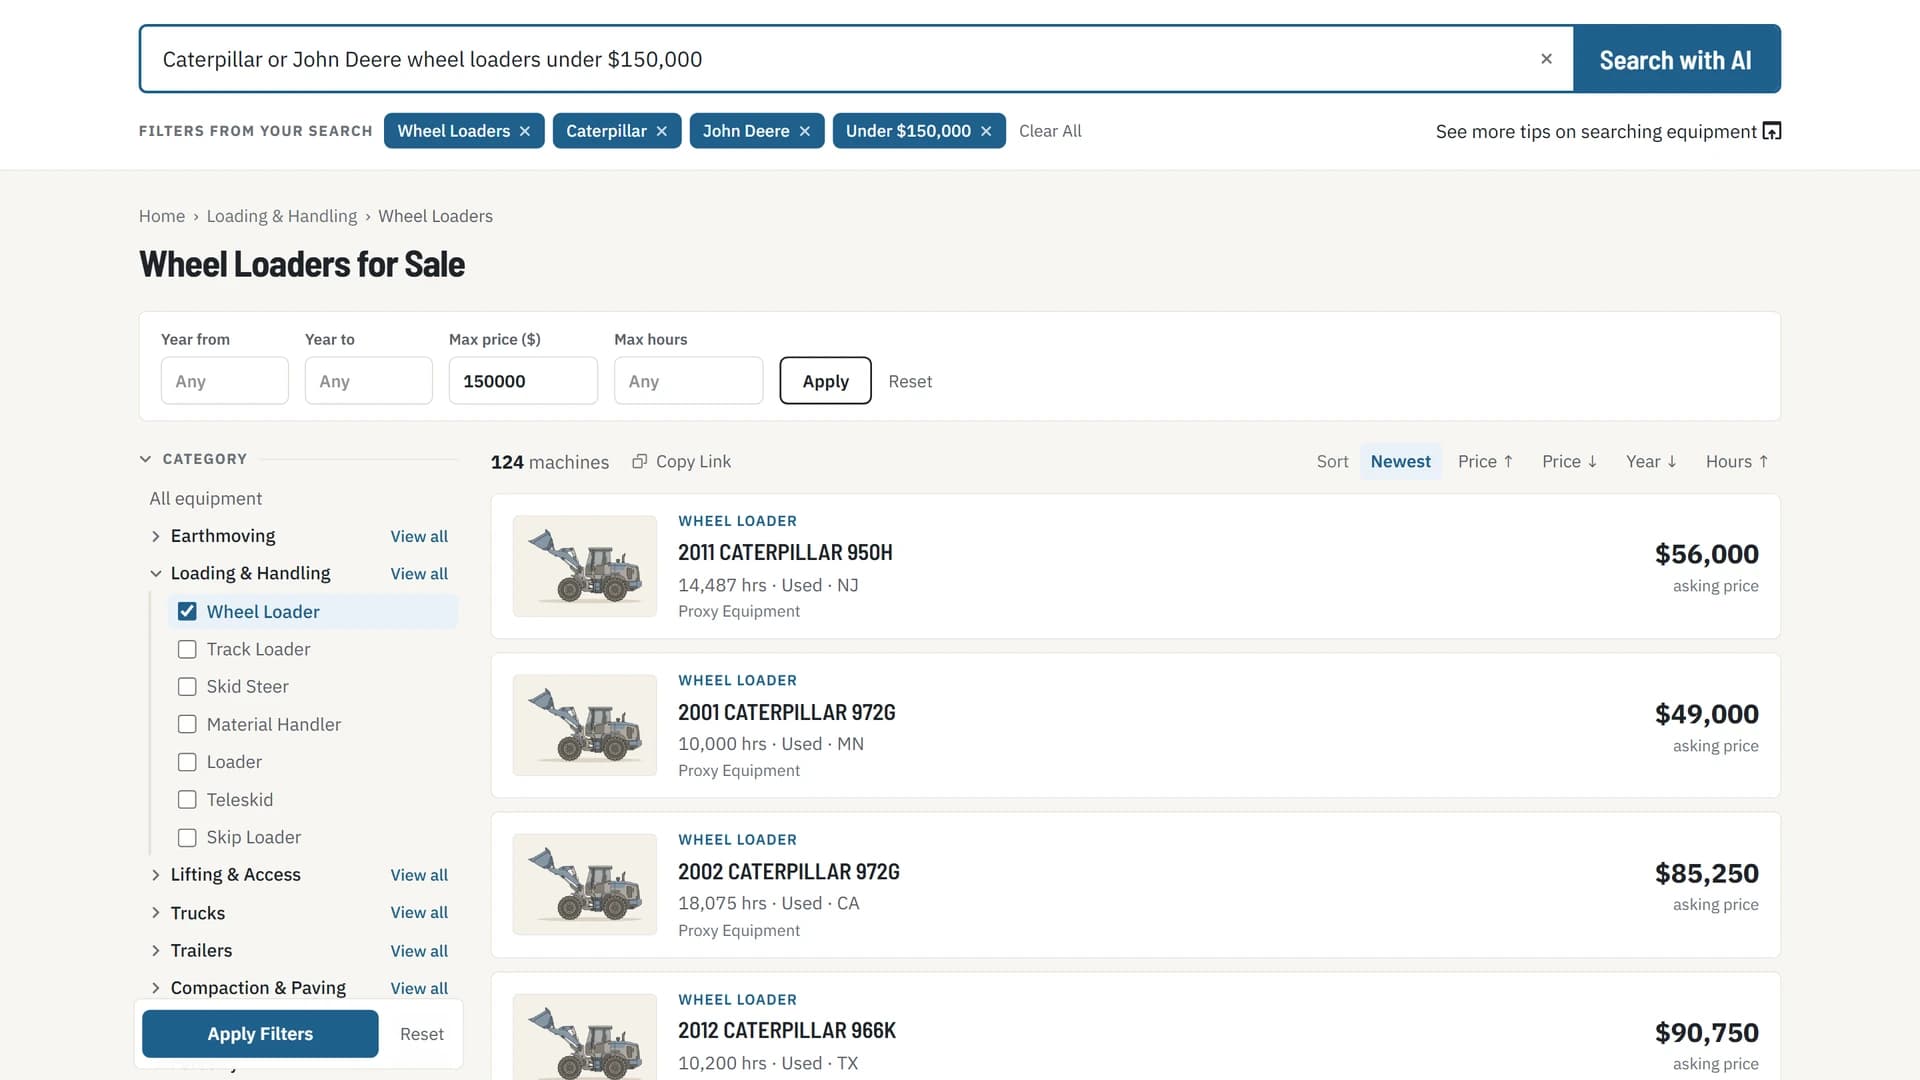Click the Home breadcrumb link
This screenshot has height=1080, width=1920.
click(x=162, y=216)
